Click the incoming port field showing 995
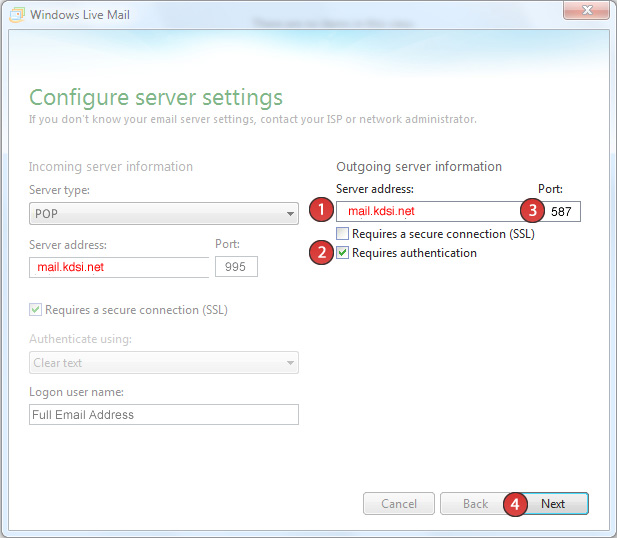The width and height of the screenshot is (617, 538). 236,267
